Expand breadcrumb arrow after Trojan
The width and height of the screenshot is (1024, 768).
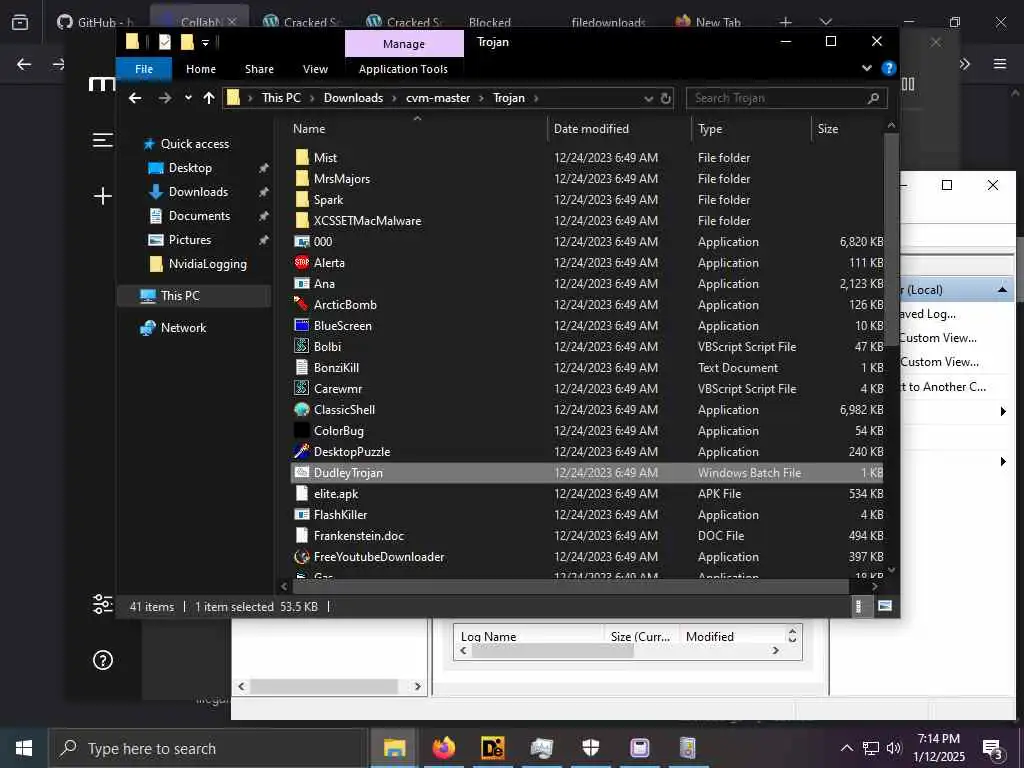(x=536, y=98)
